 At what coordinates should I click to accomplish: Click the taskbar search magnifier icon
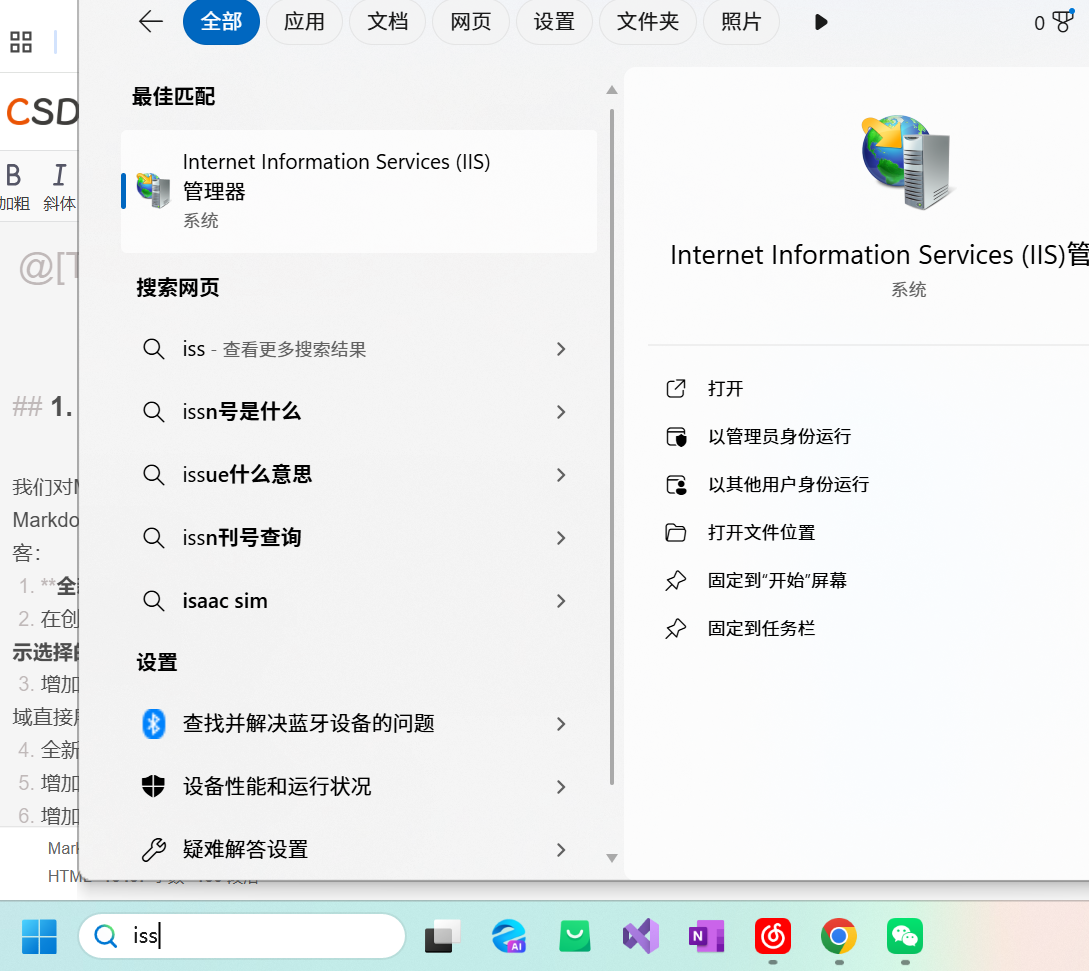tap(106, 936)
